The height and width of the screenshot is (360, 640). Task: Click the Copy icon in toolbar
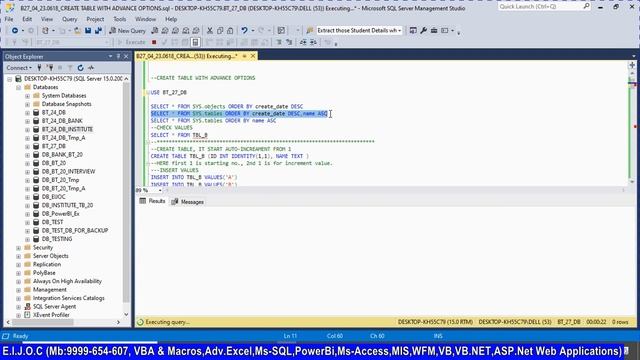[x=220, y=31]
